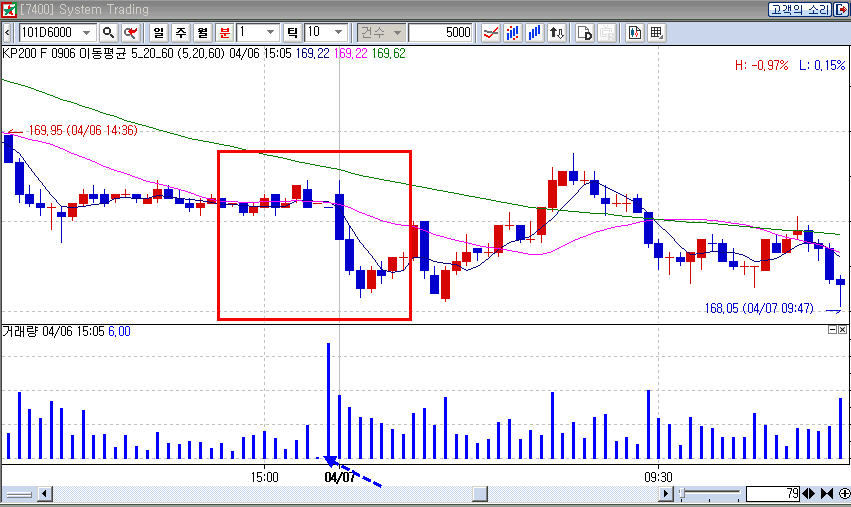Viewport: 851px width, 507px height.
Task: Click the exit icon beside 고객의 소리
Action: (x=840, y=9)
